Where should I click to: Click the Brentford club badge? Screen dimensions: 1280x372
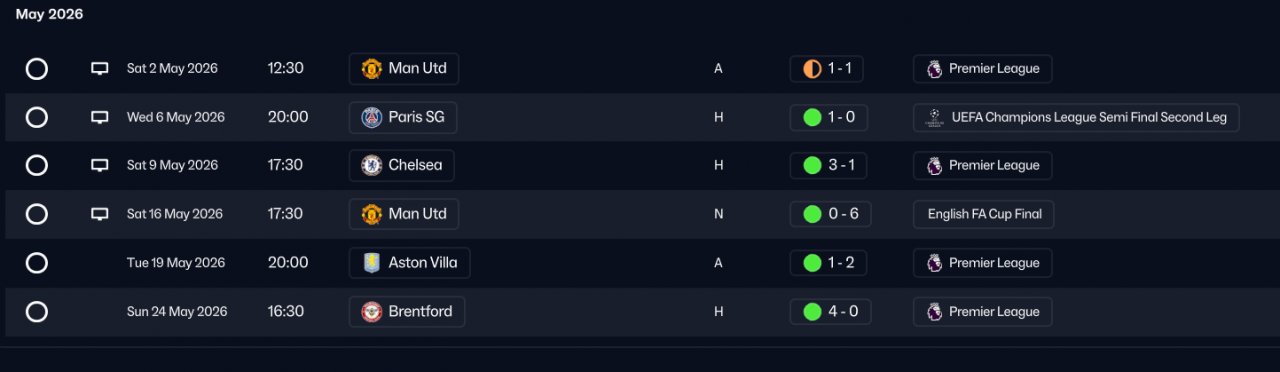tap(372, 311)
